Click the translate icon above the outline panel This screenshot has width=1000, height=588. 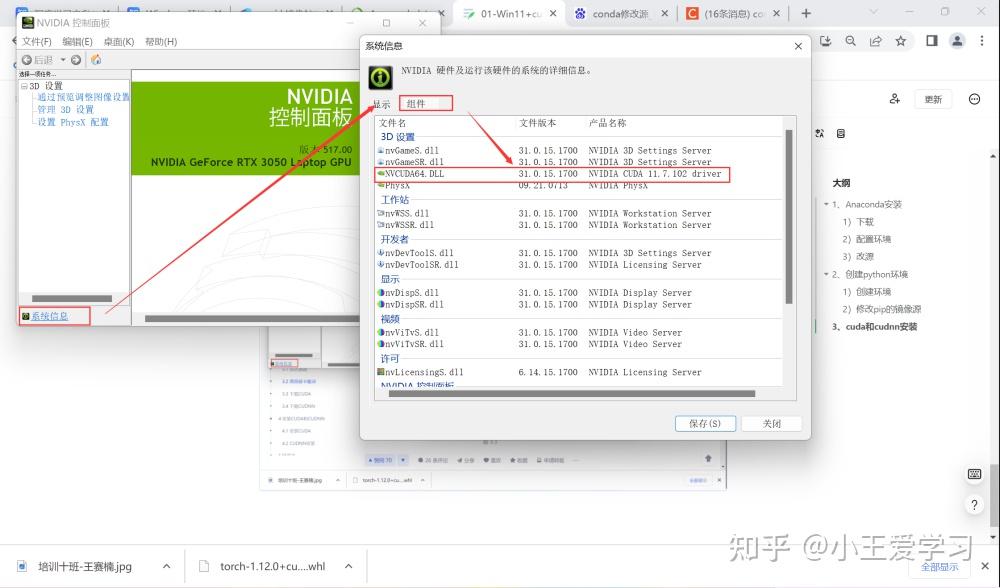click(x=819, y=133)
